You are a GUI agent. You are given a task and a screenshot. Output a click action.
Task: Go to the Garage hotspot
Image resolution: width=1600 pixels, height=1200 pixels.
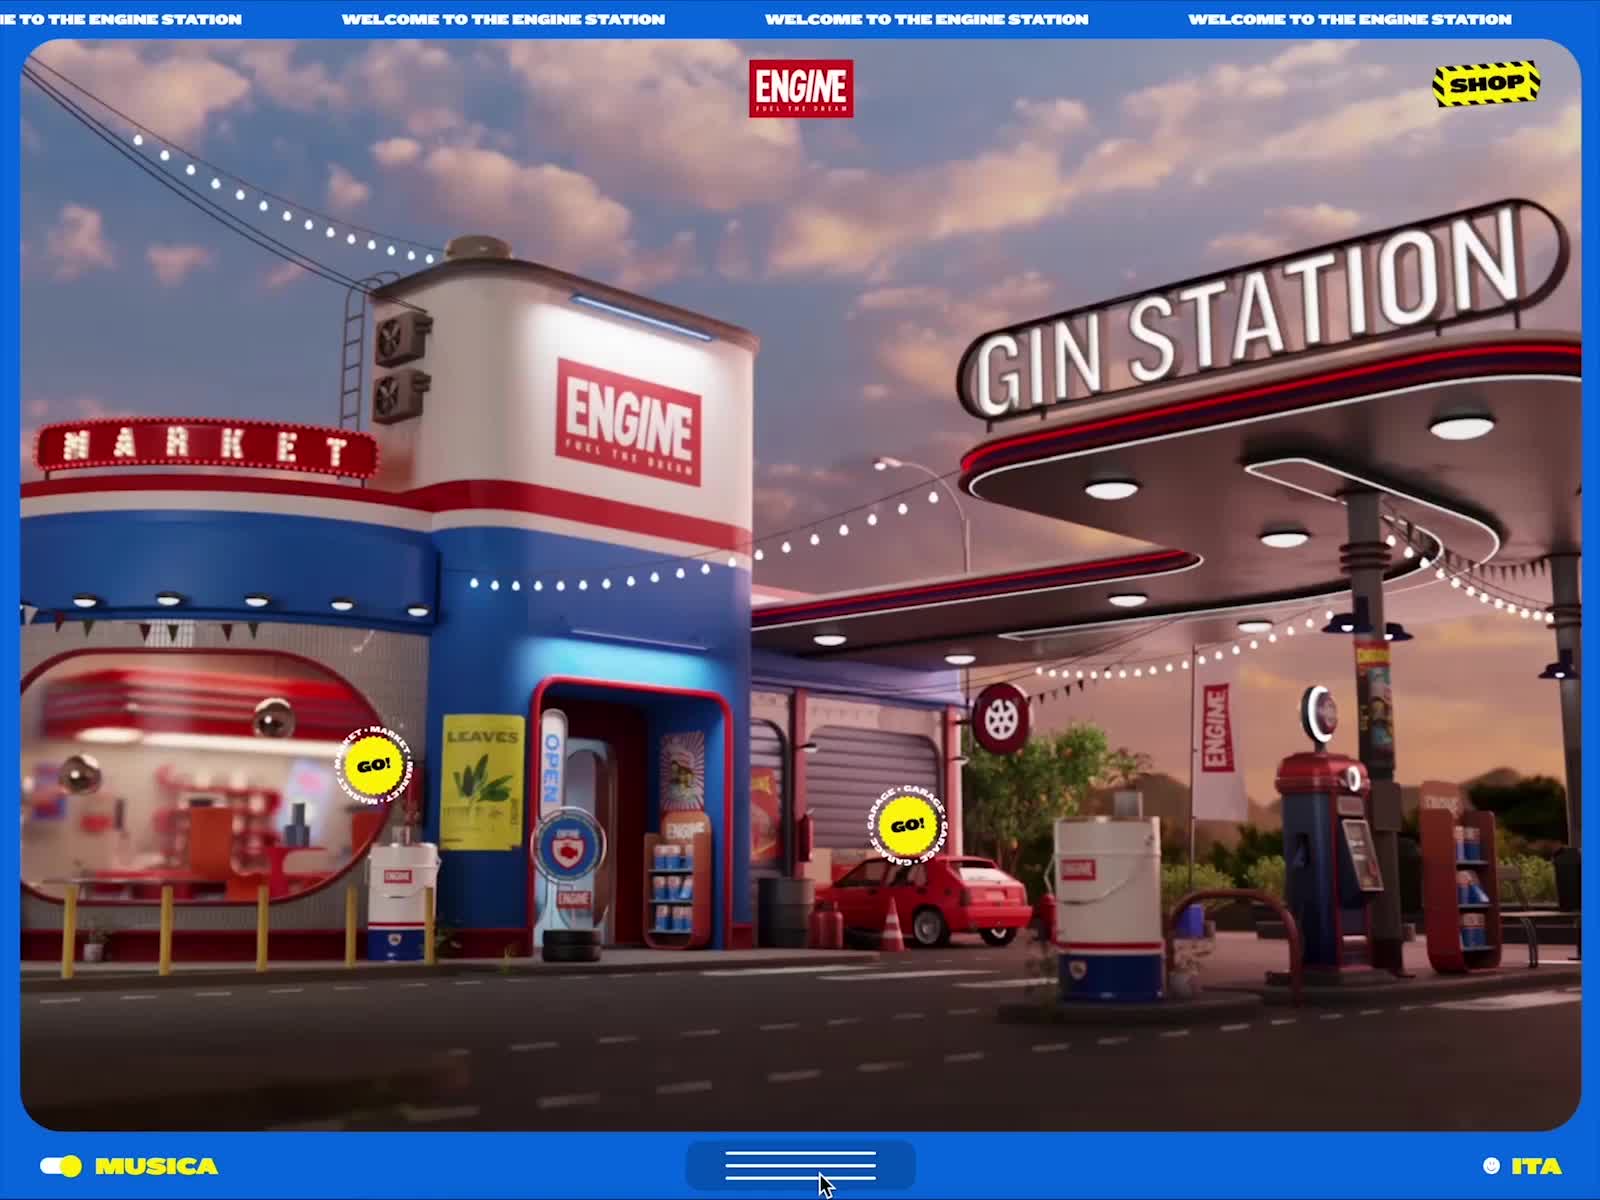[907, 825]
